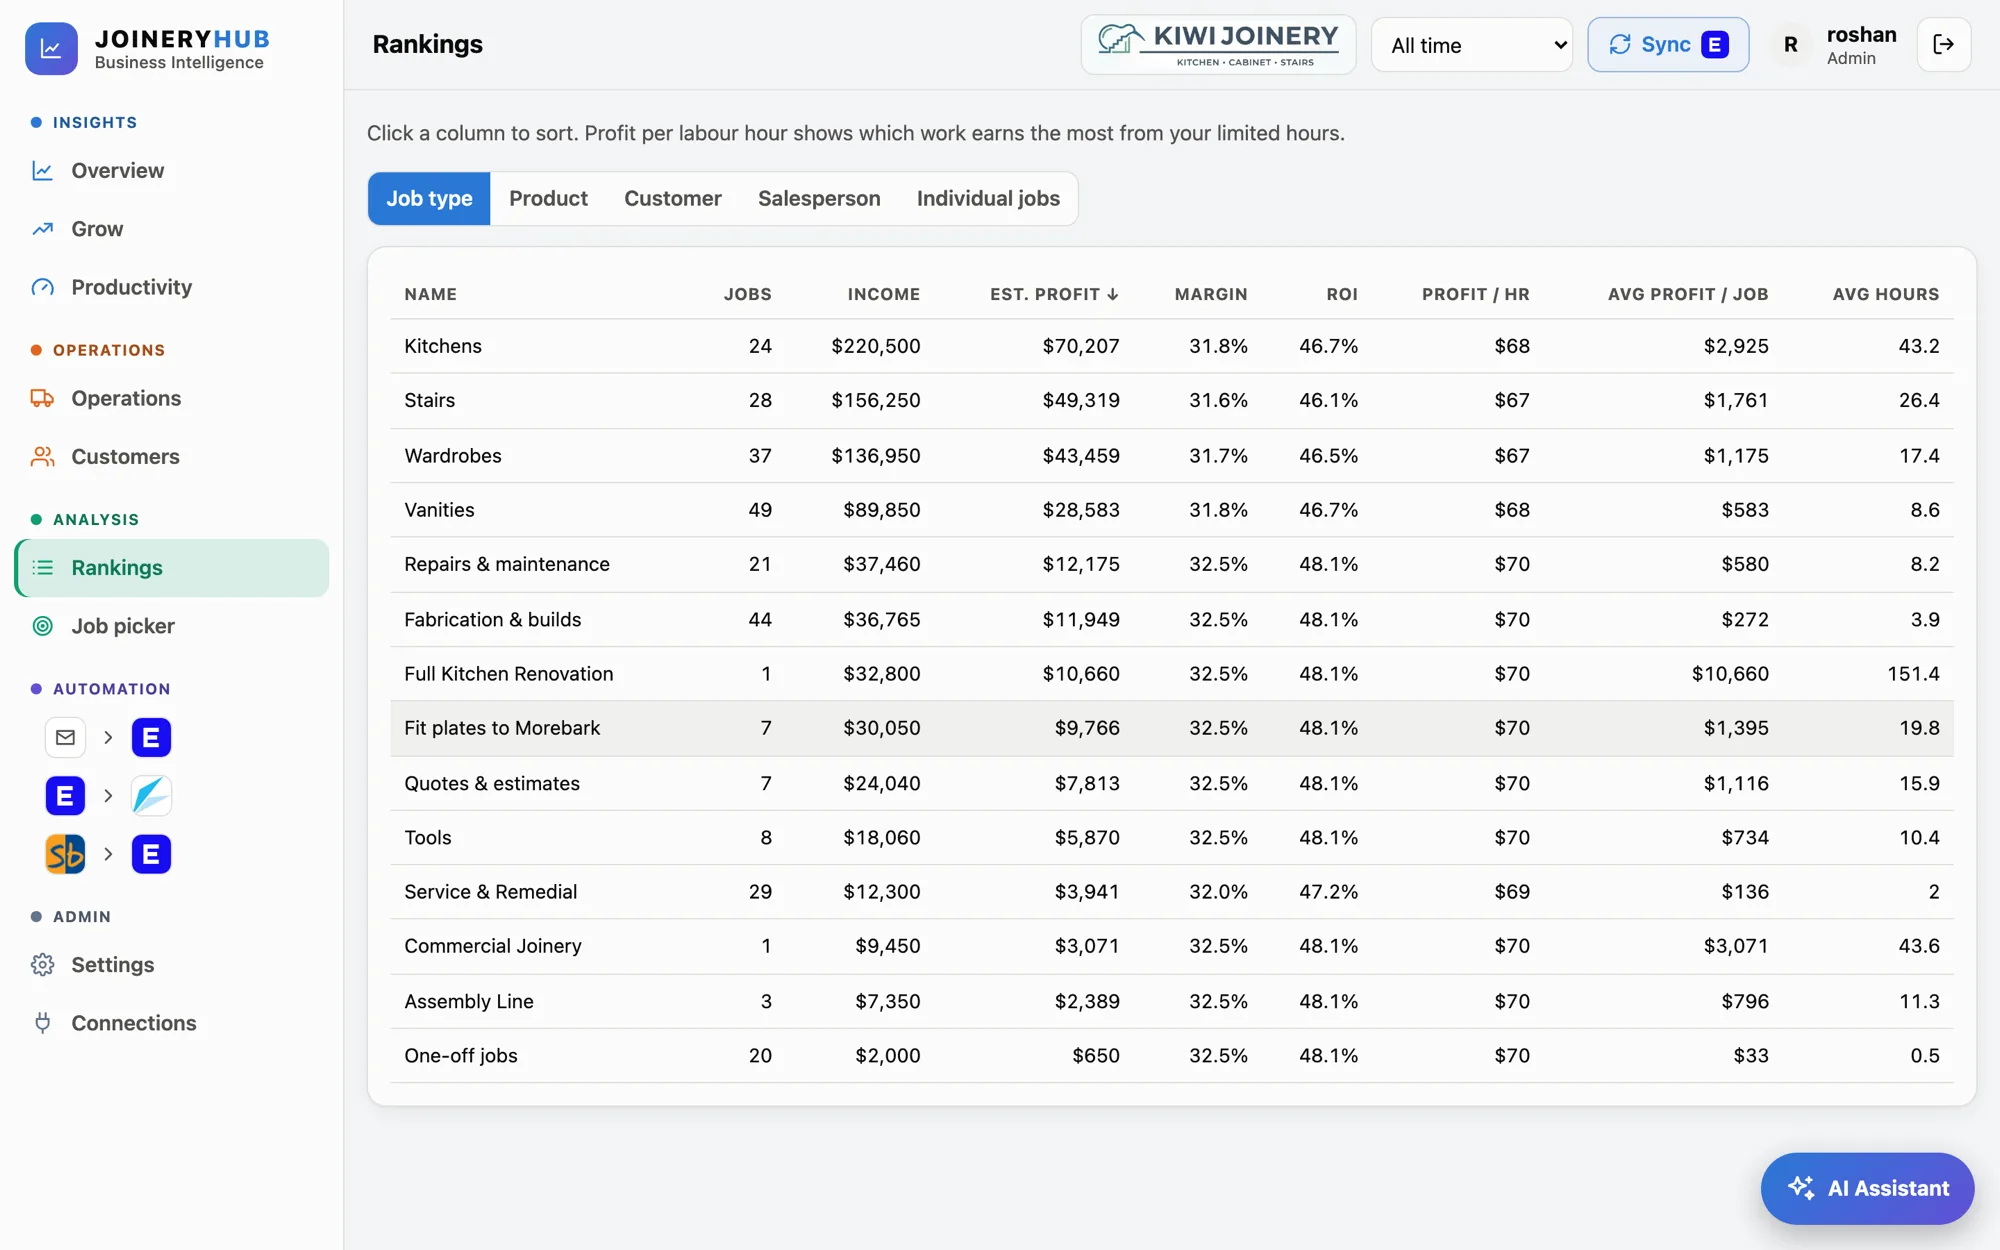Sort by the Est. Profit column header

coord(1054,294)
